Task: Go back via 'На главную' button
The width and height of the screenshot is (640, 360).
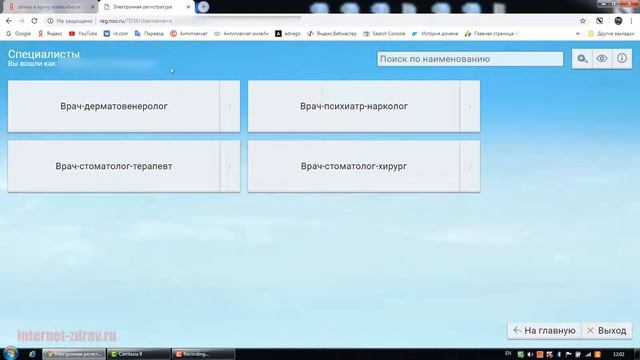Action: click(545, 331)
